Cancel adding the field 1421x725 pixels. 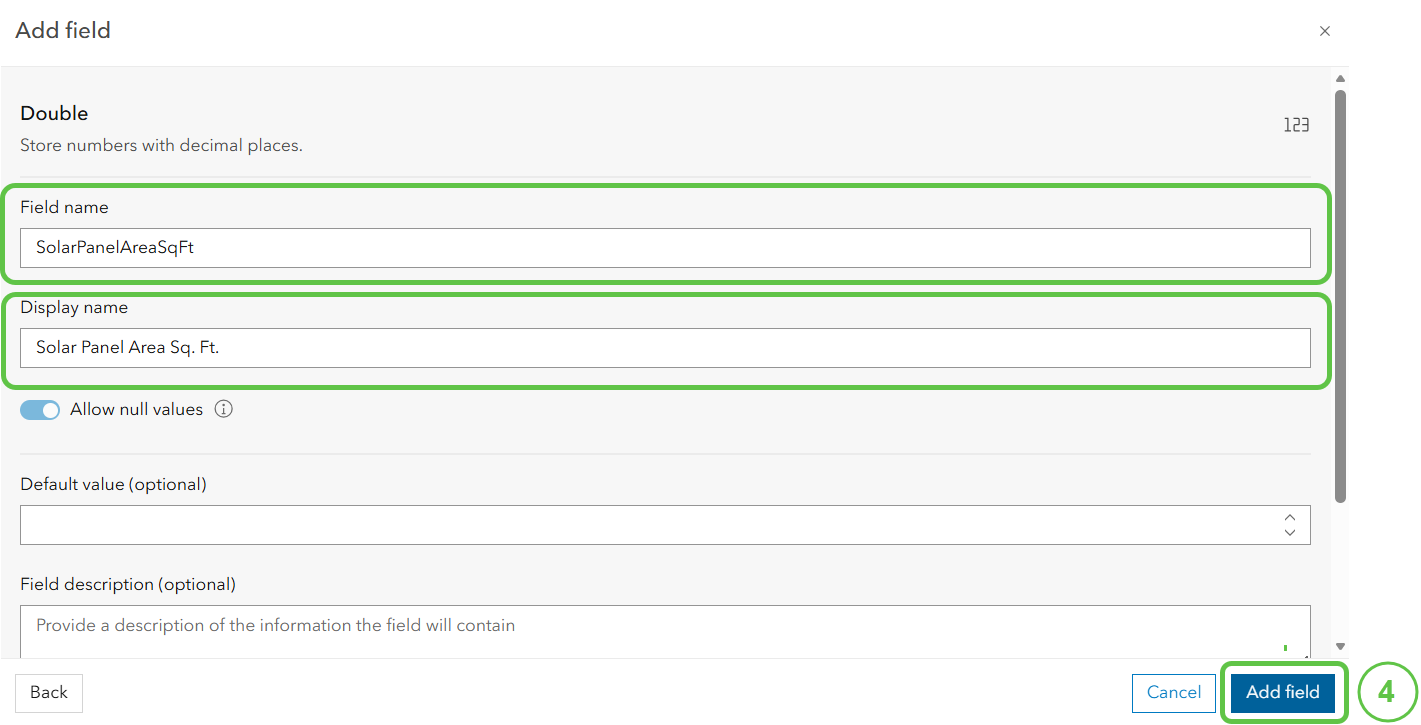pyautogui.click(x=1174, y=693)
